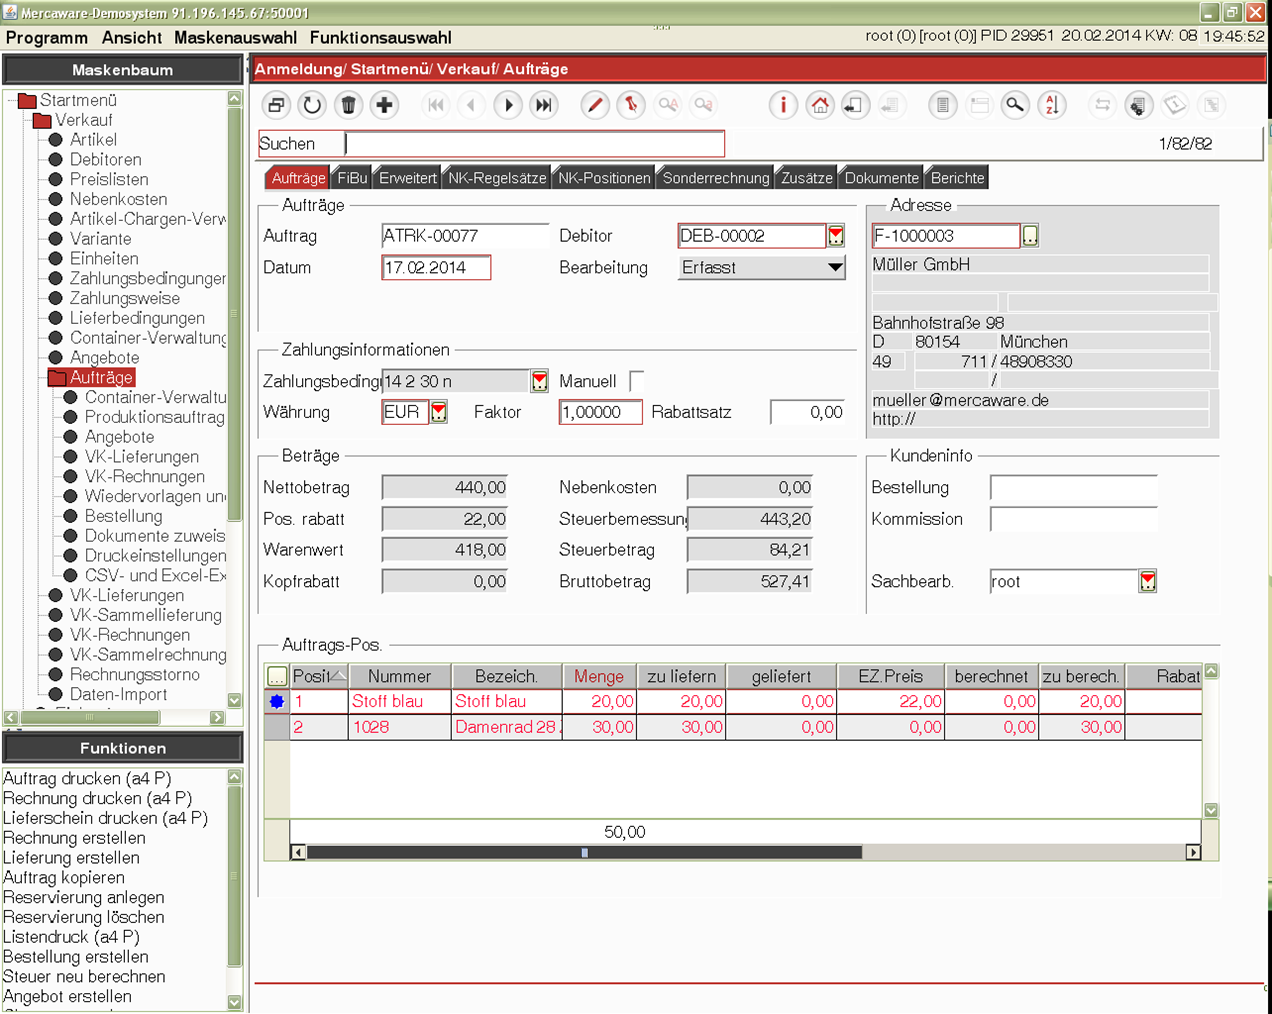This screenshot has width=1272, height=1014.
Task: Toggle the Manuell checkbox
Action: pos(637,381)
